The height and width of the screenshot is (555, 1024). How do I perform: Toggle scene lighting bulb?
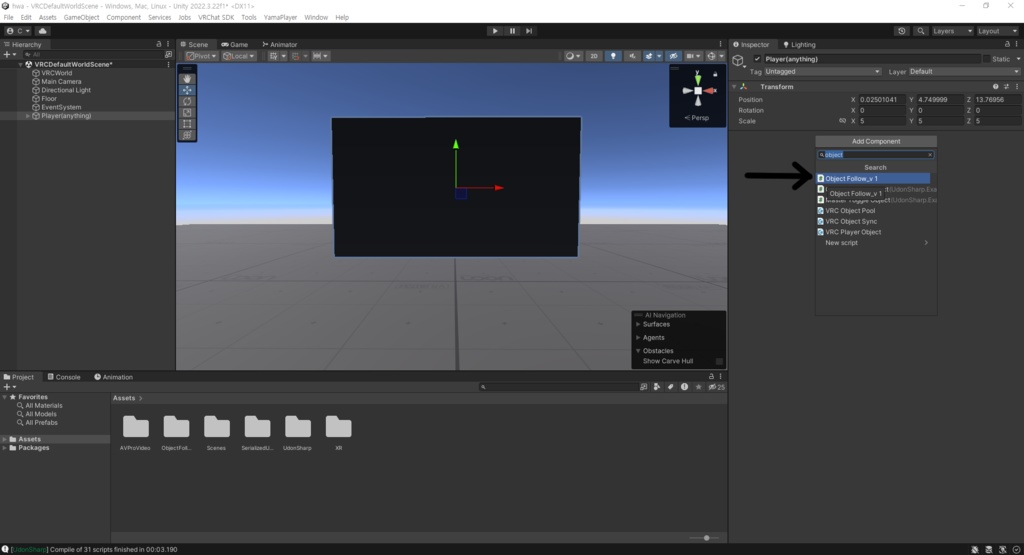613,56
